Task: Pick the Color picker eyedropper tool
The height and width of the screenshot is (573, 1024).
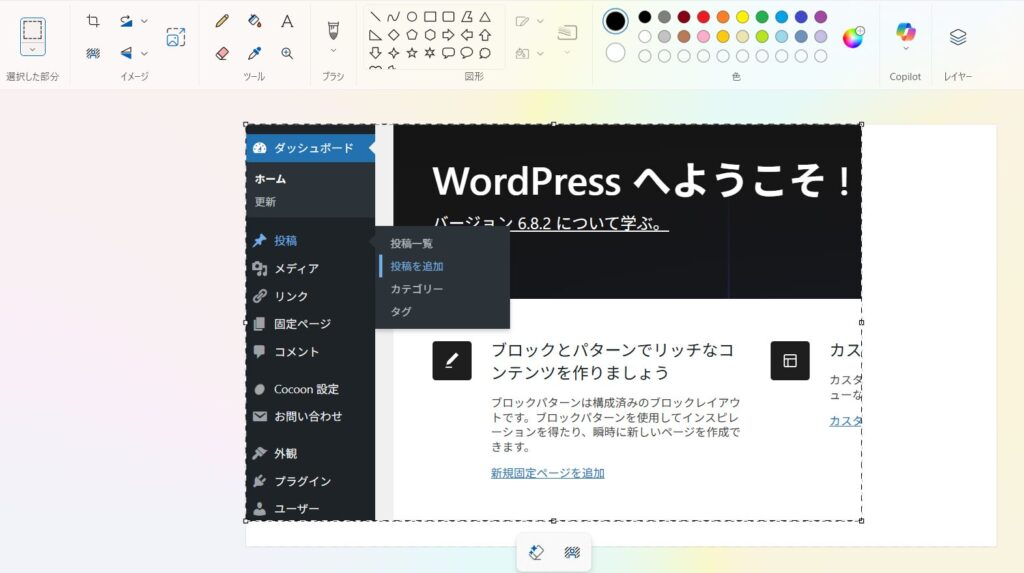Action: click(x=255, y=53)
